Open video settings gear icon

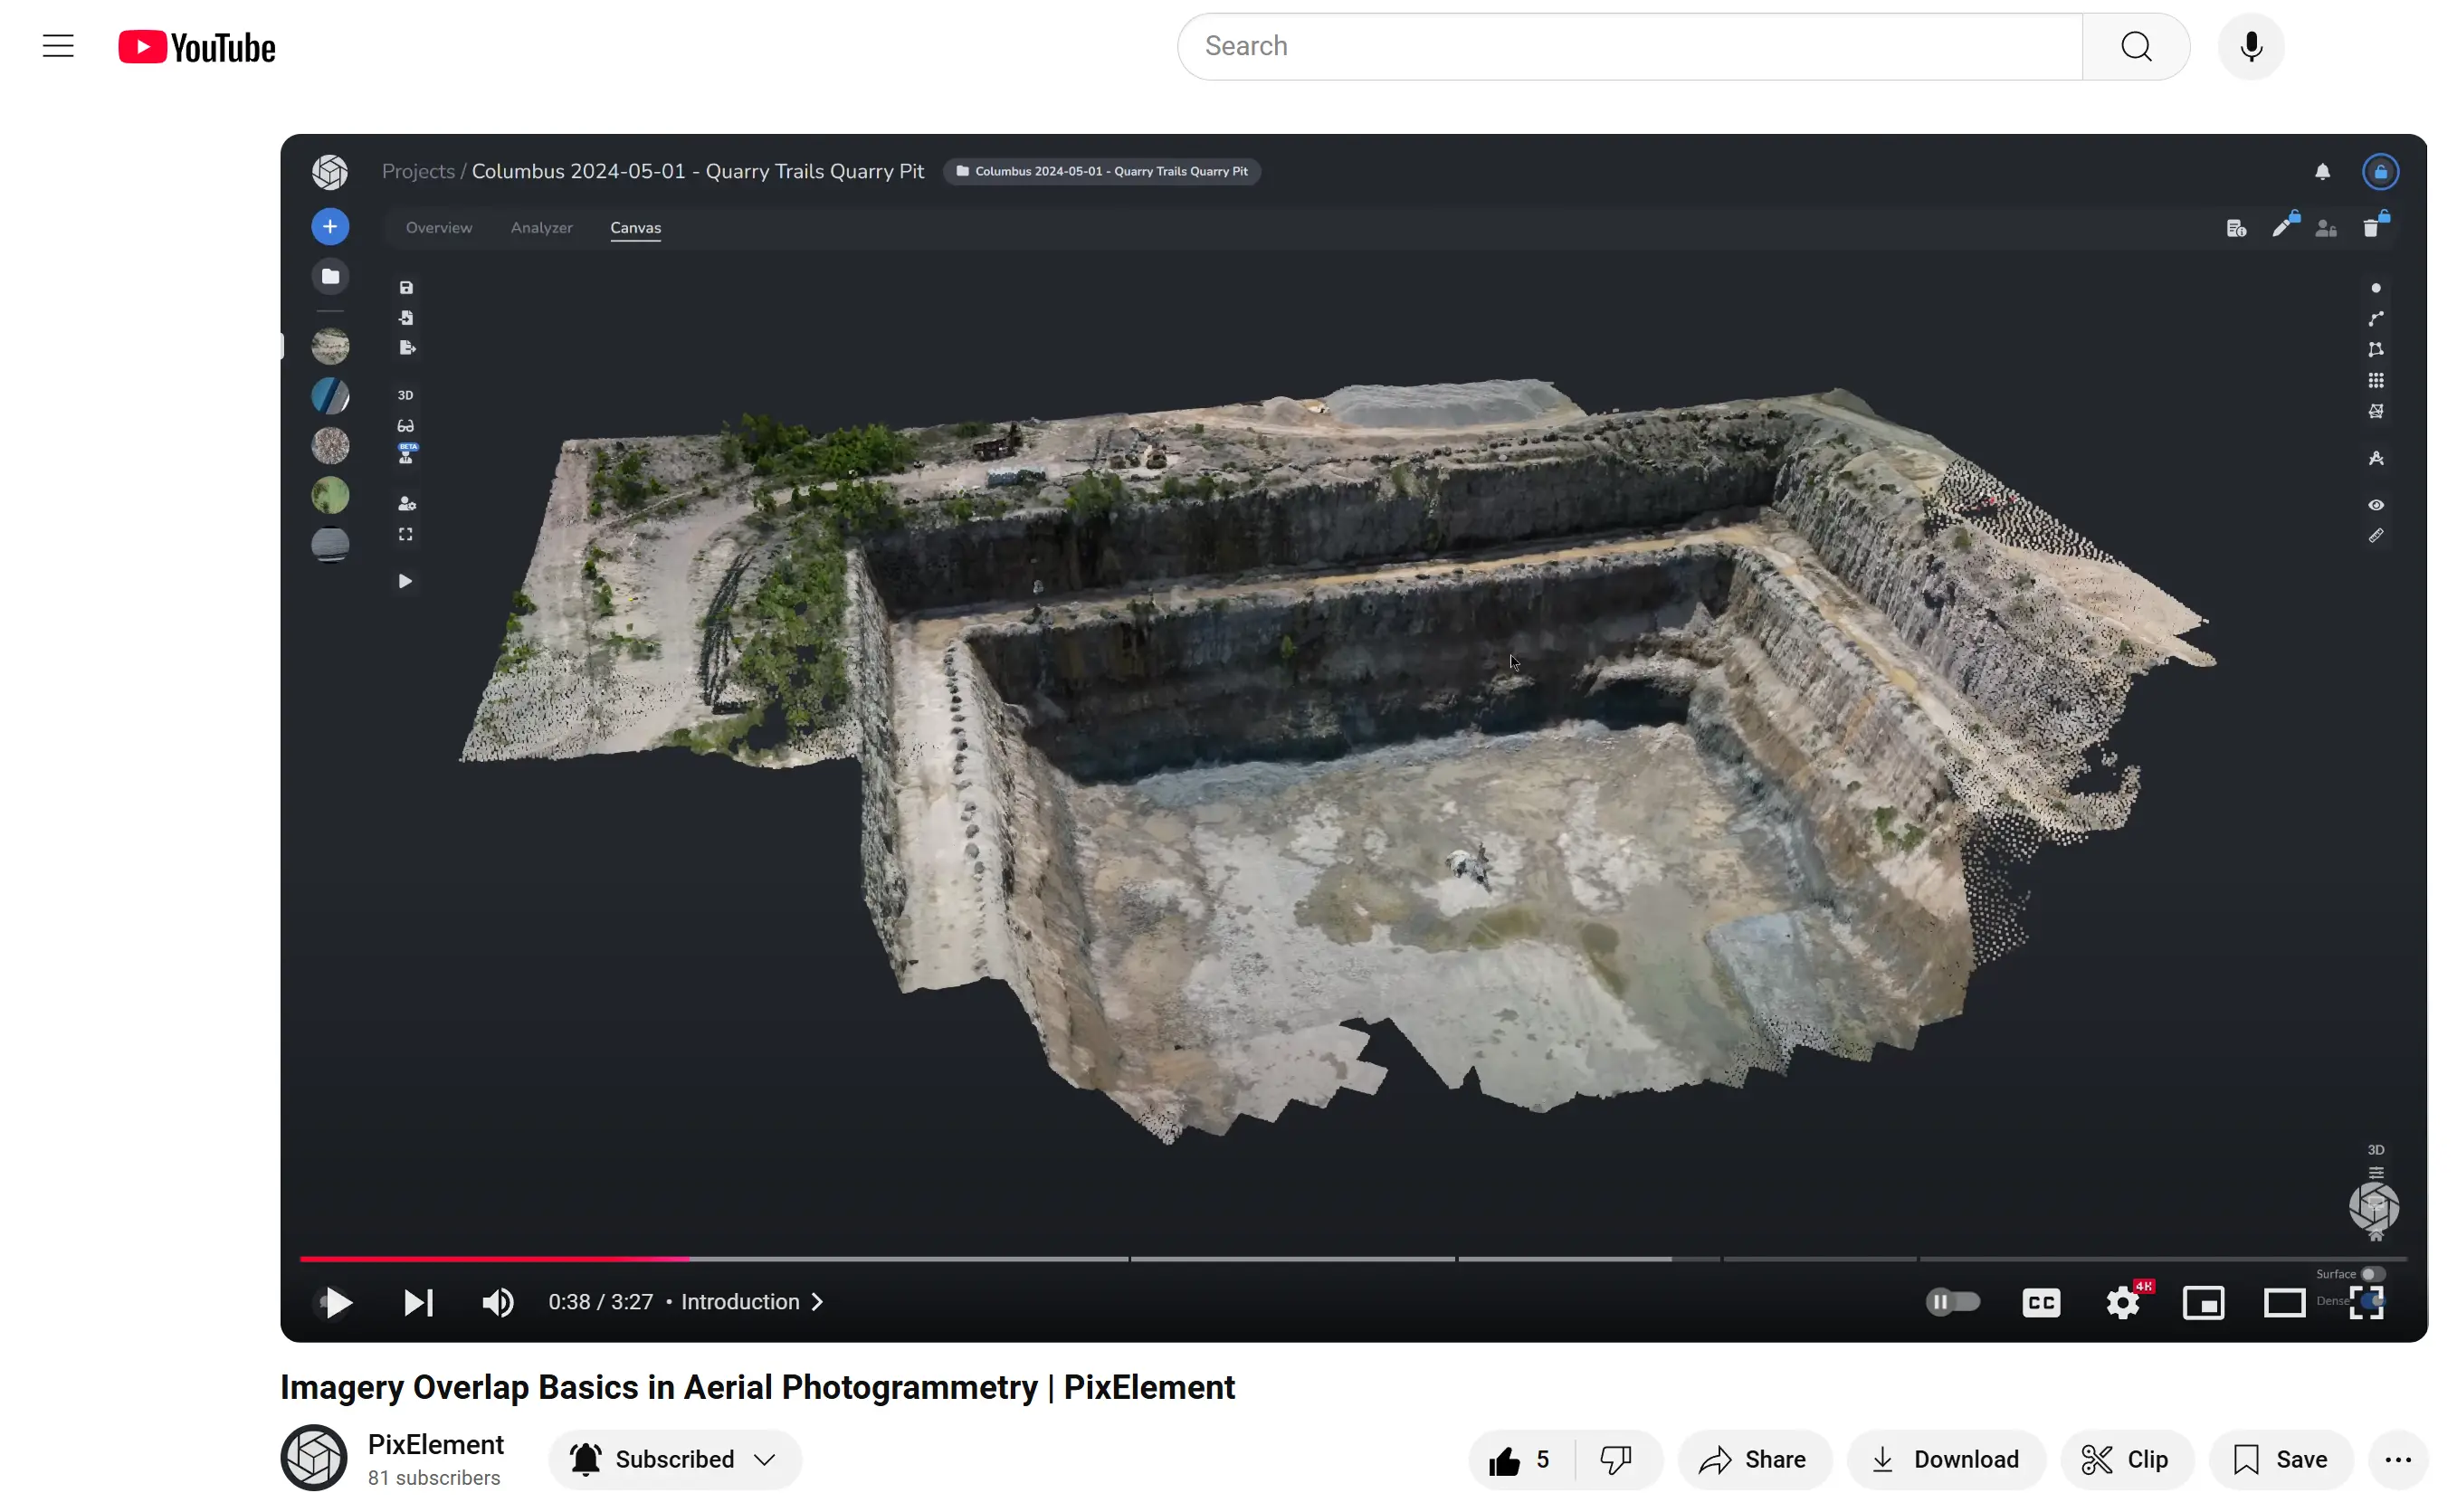coord(2122,1302)
